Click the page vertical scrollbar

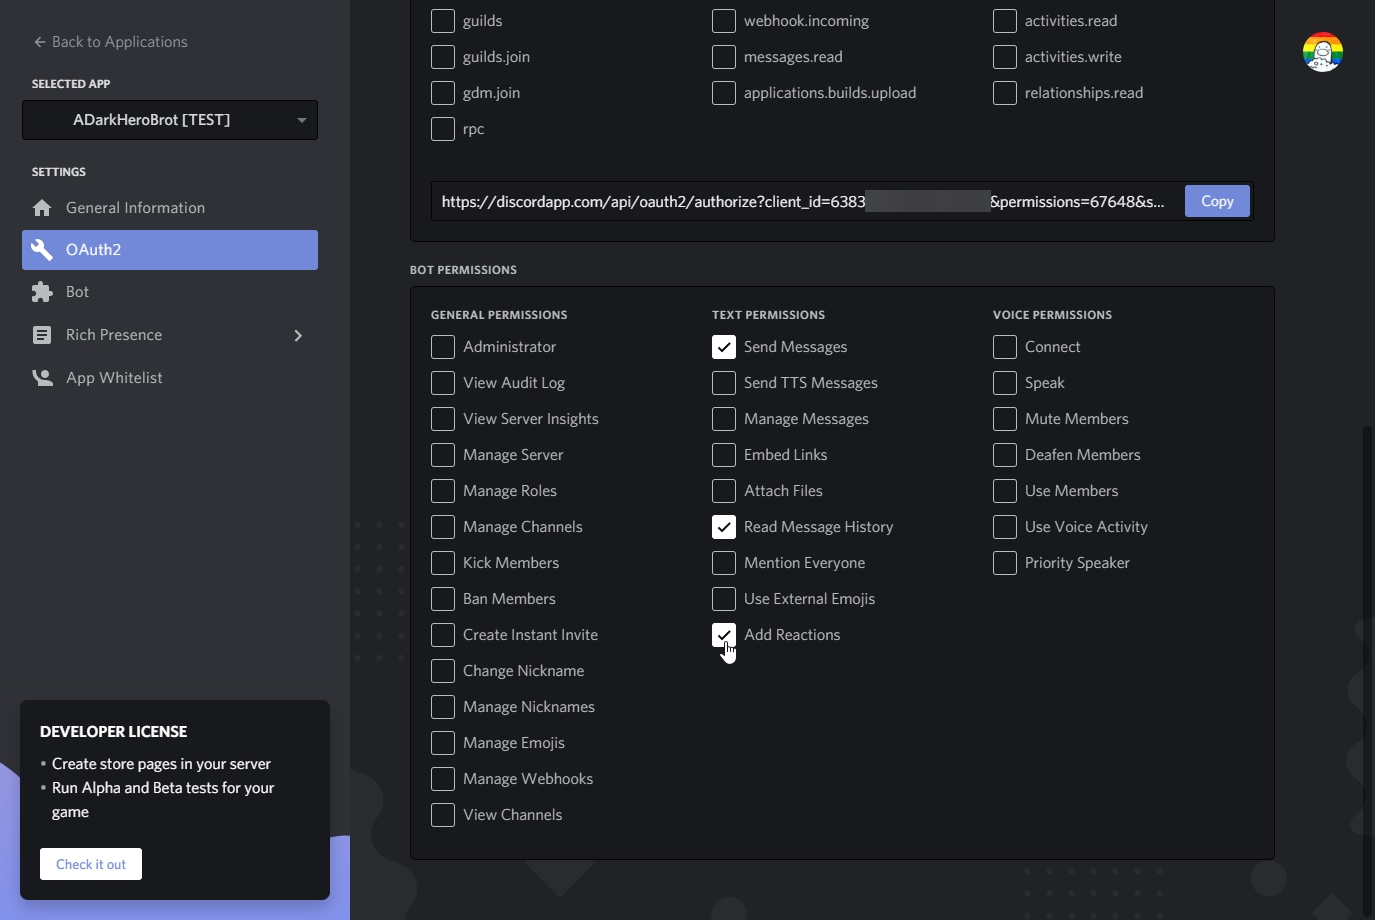[x=1368, y=670]
